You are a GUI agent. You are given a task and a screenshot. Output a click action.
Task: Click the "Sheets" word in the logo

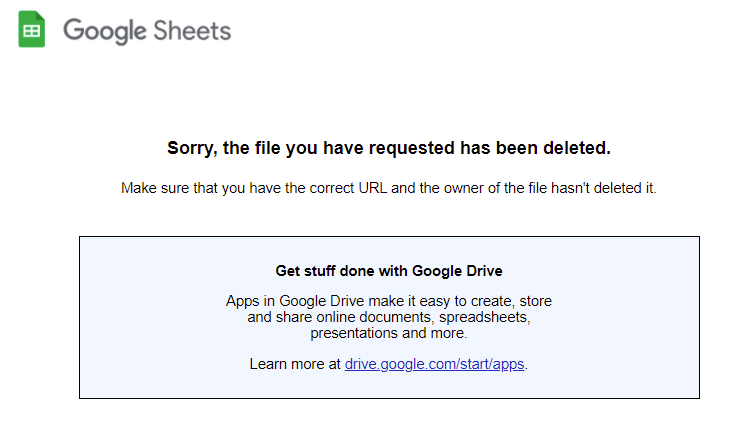[191, 30]
